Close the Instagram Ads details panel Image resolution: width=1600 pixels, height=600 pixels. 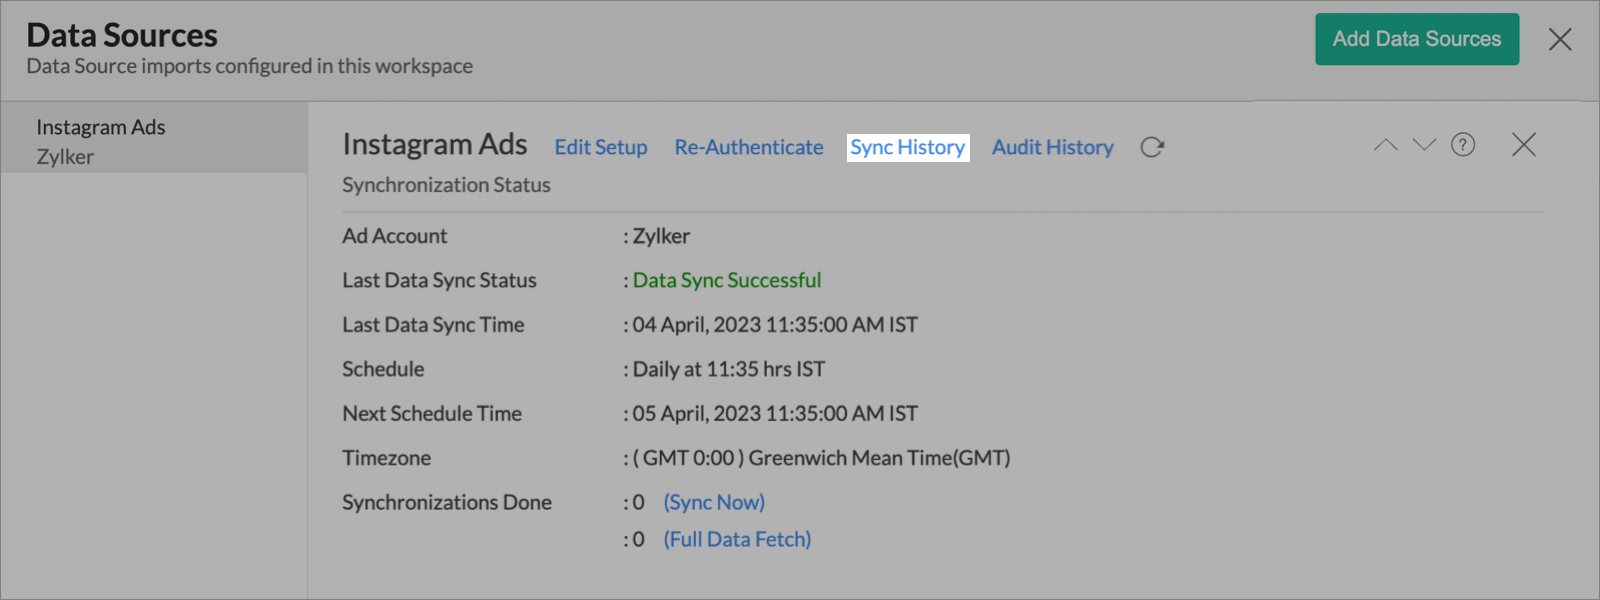pyautogui.click(x=1524, y=145)
